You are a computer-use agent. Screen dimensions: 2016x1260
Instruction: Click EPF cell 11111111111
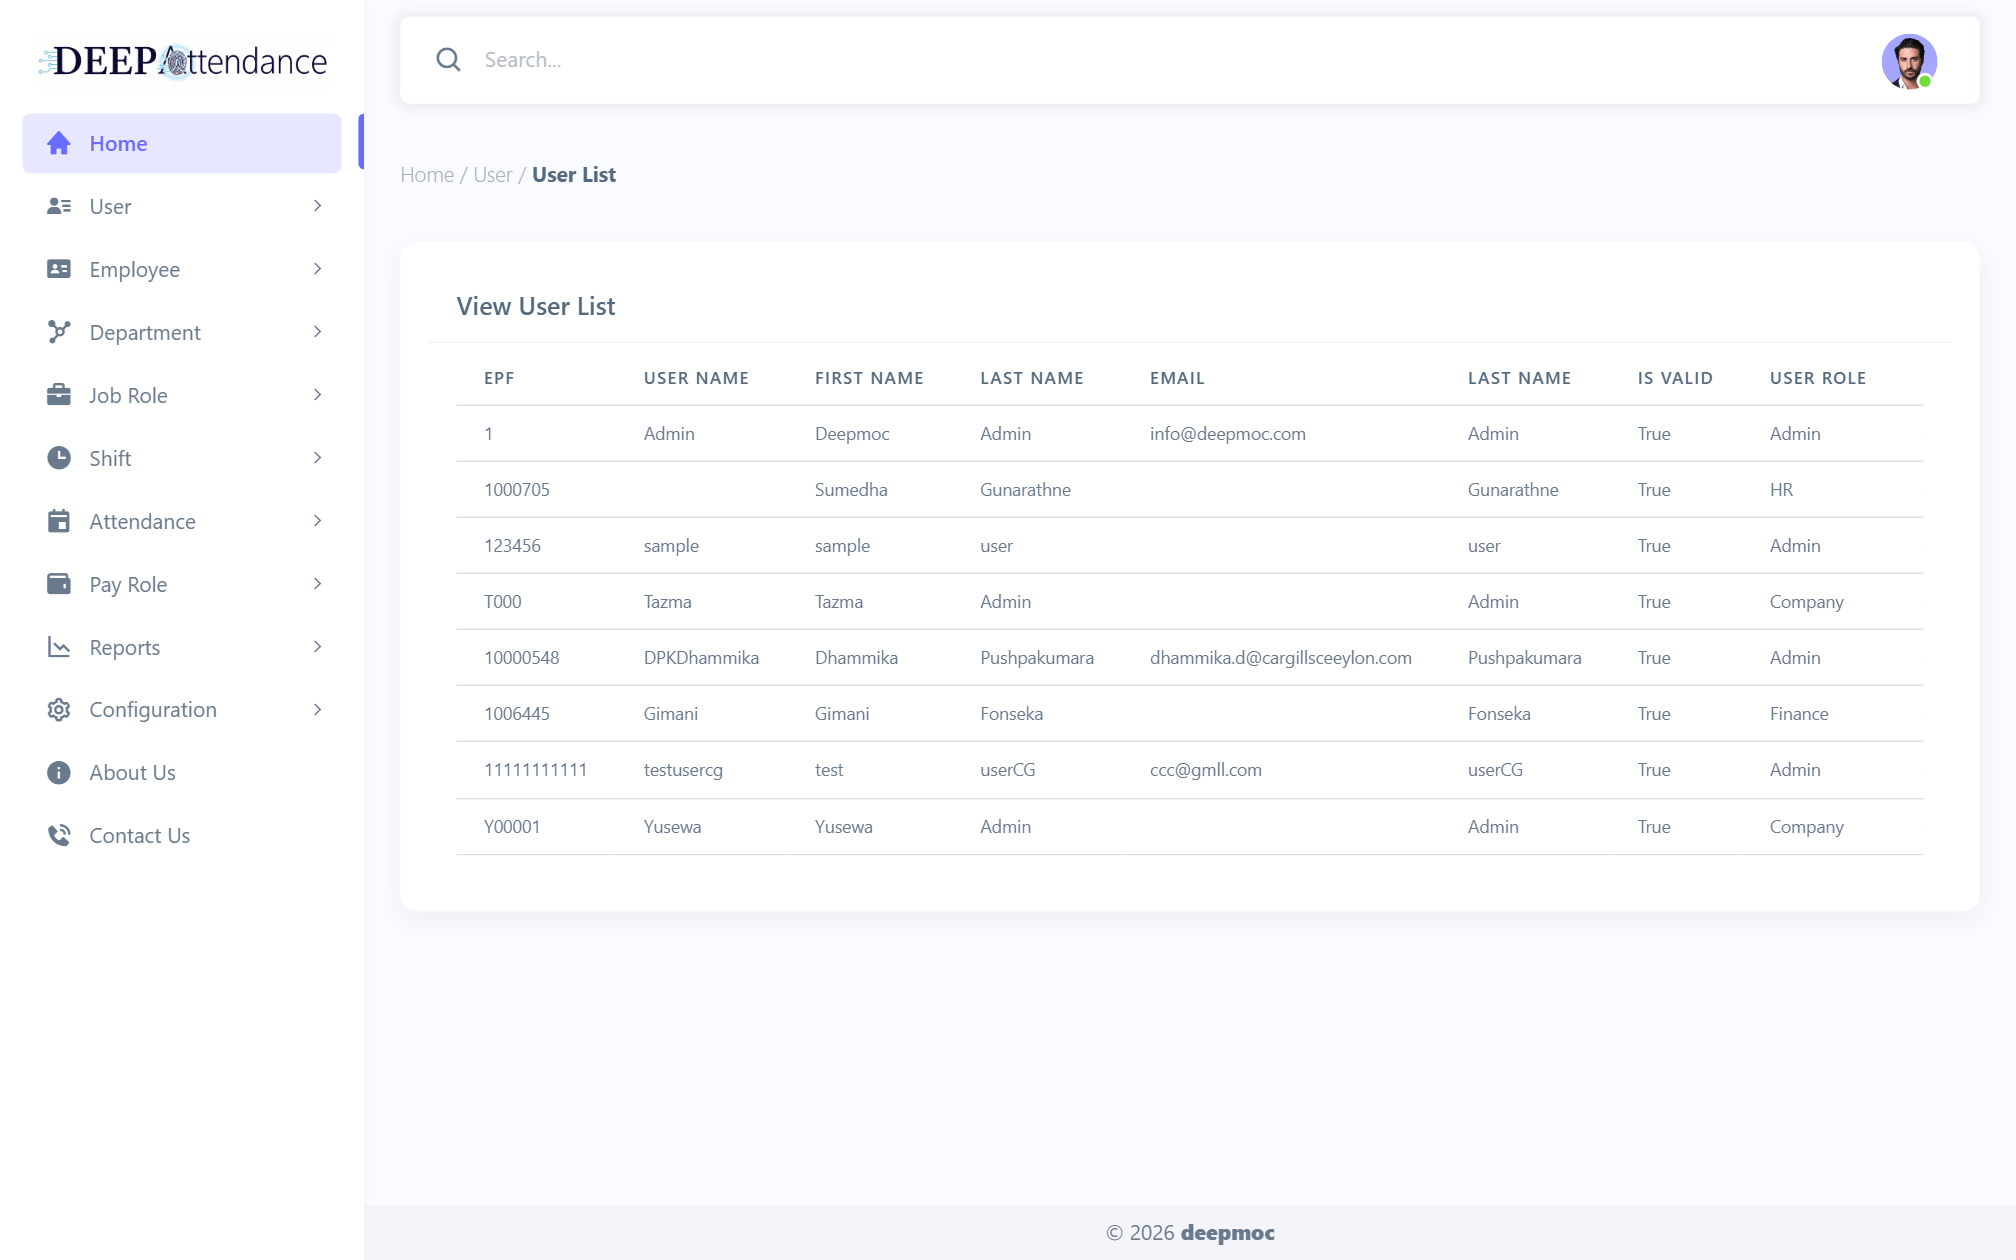point(535,770)
